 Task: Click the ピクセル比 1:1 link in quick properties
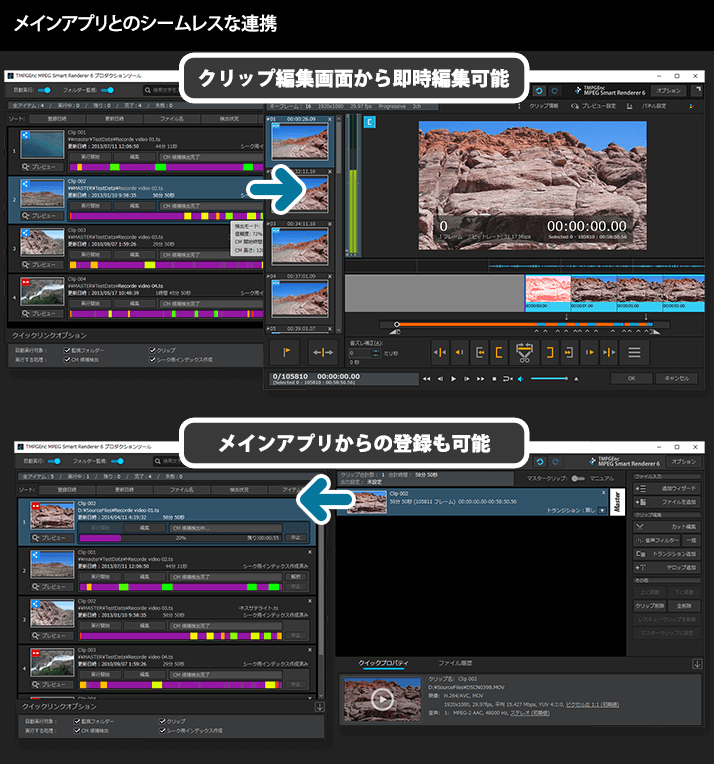click(592, 705)
